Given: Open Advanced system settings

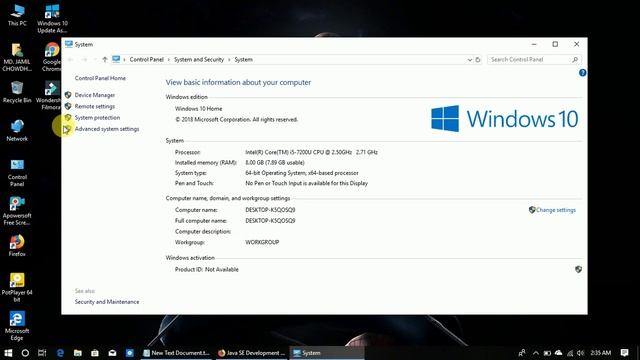Looking at the screenshot, I should [x=107, y=129].
